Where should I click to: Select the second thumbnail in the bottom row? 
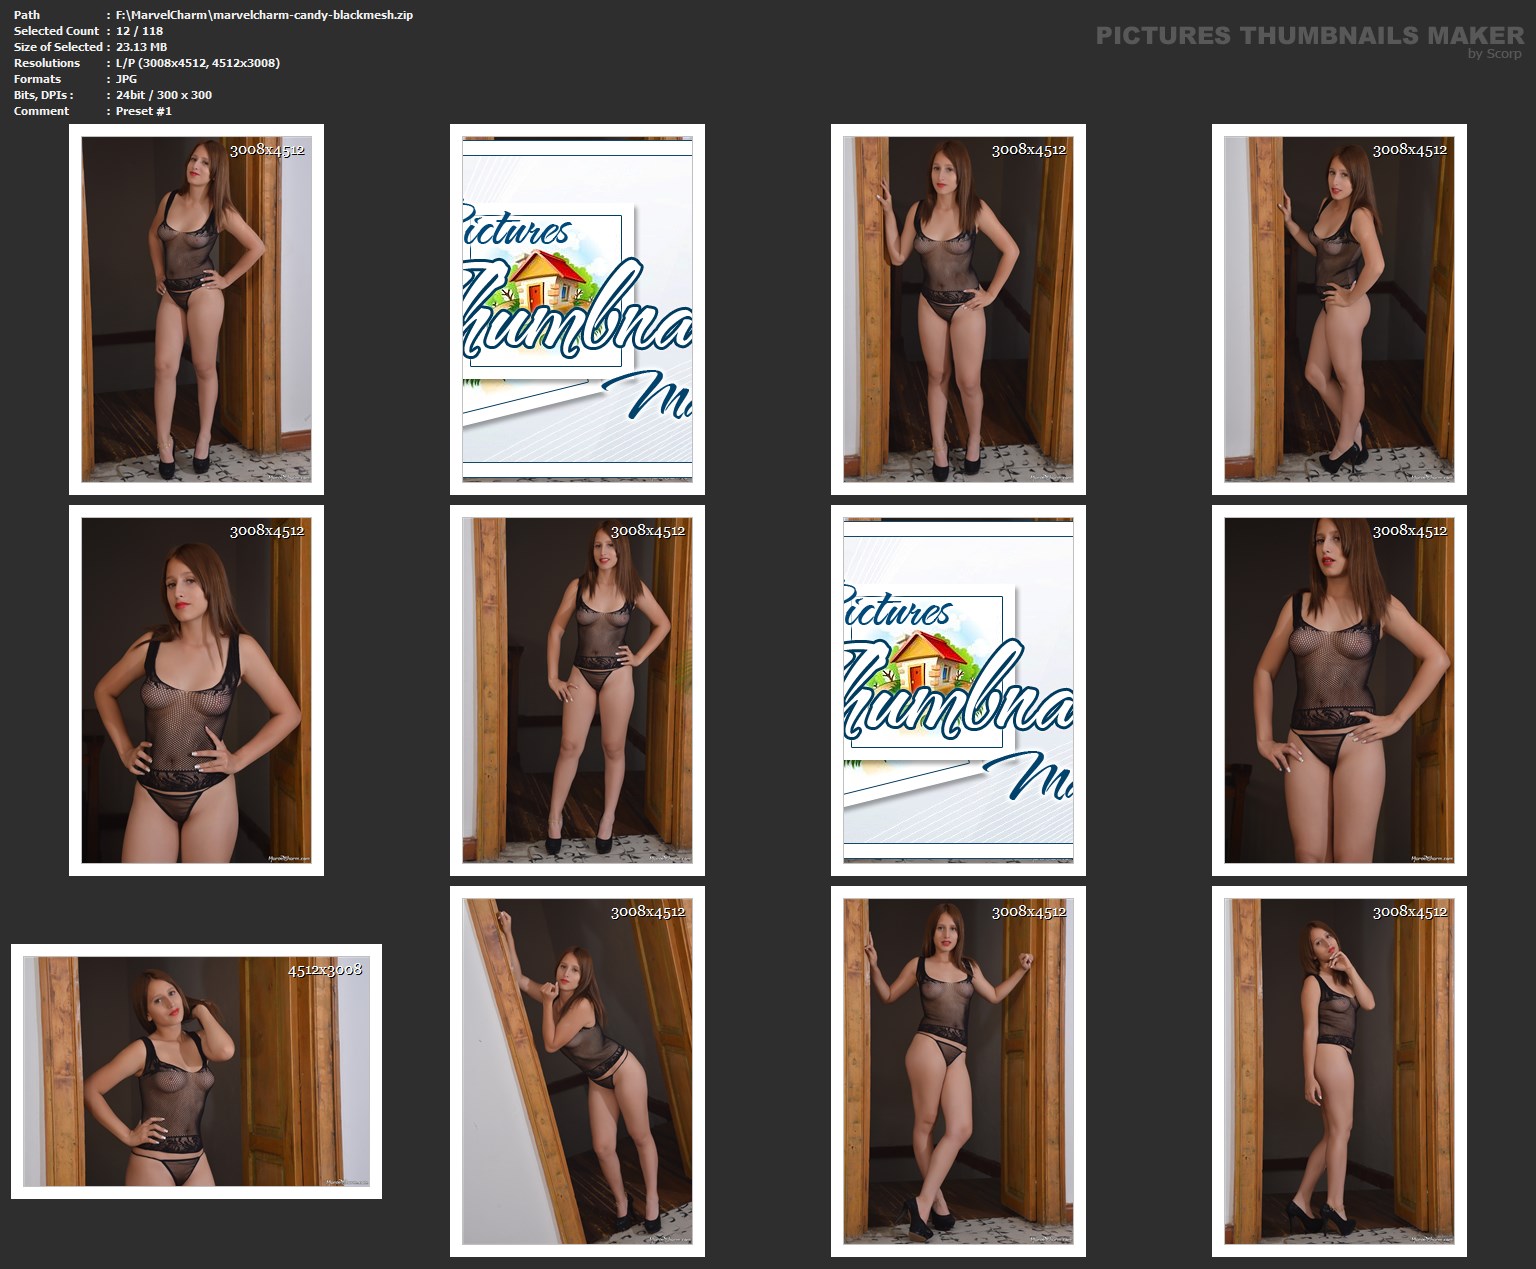coord(577,1071)
